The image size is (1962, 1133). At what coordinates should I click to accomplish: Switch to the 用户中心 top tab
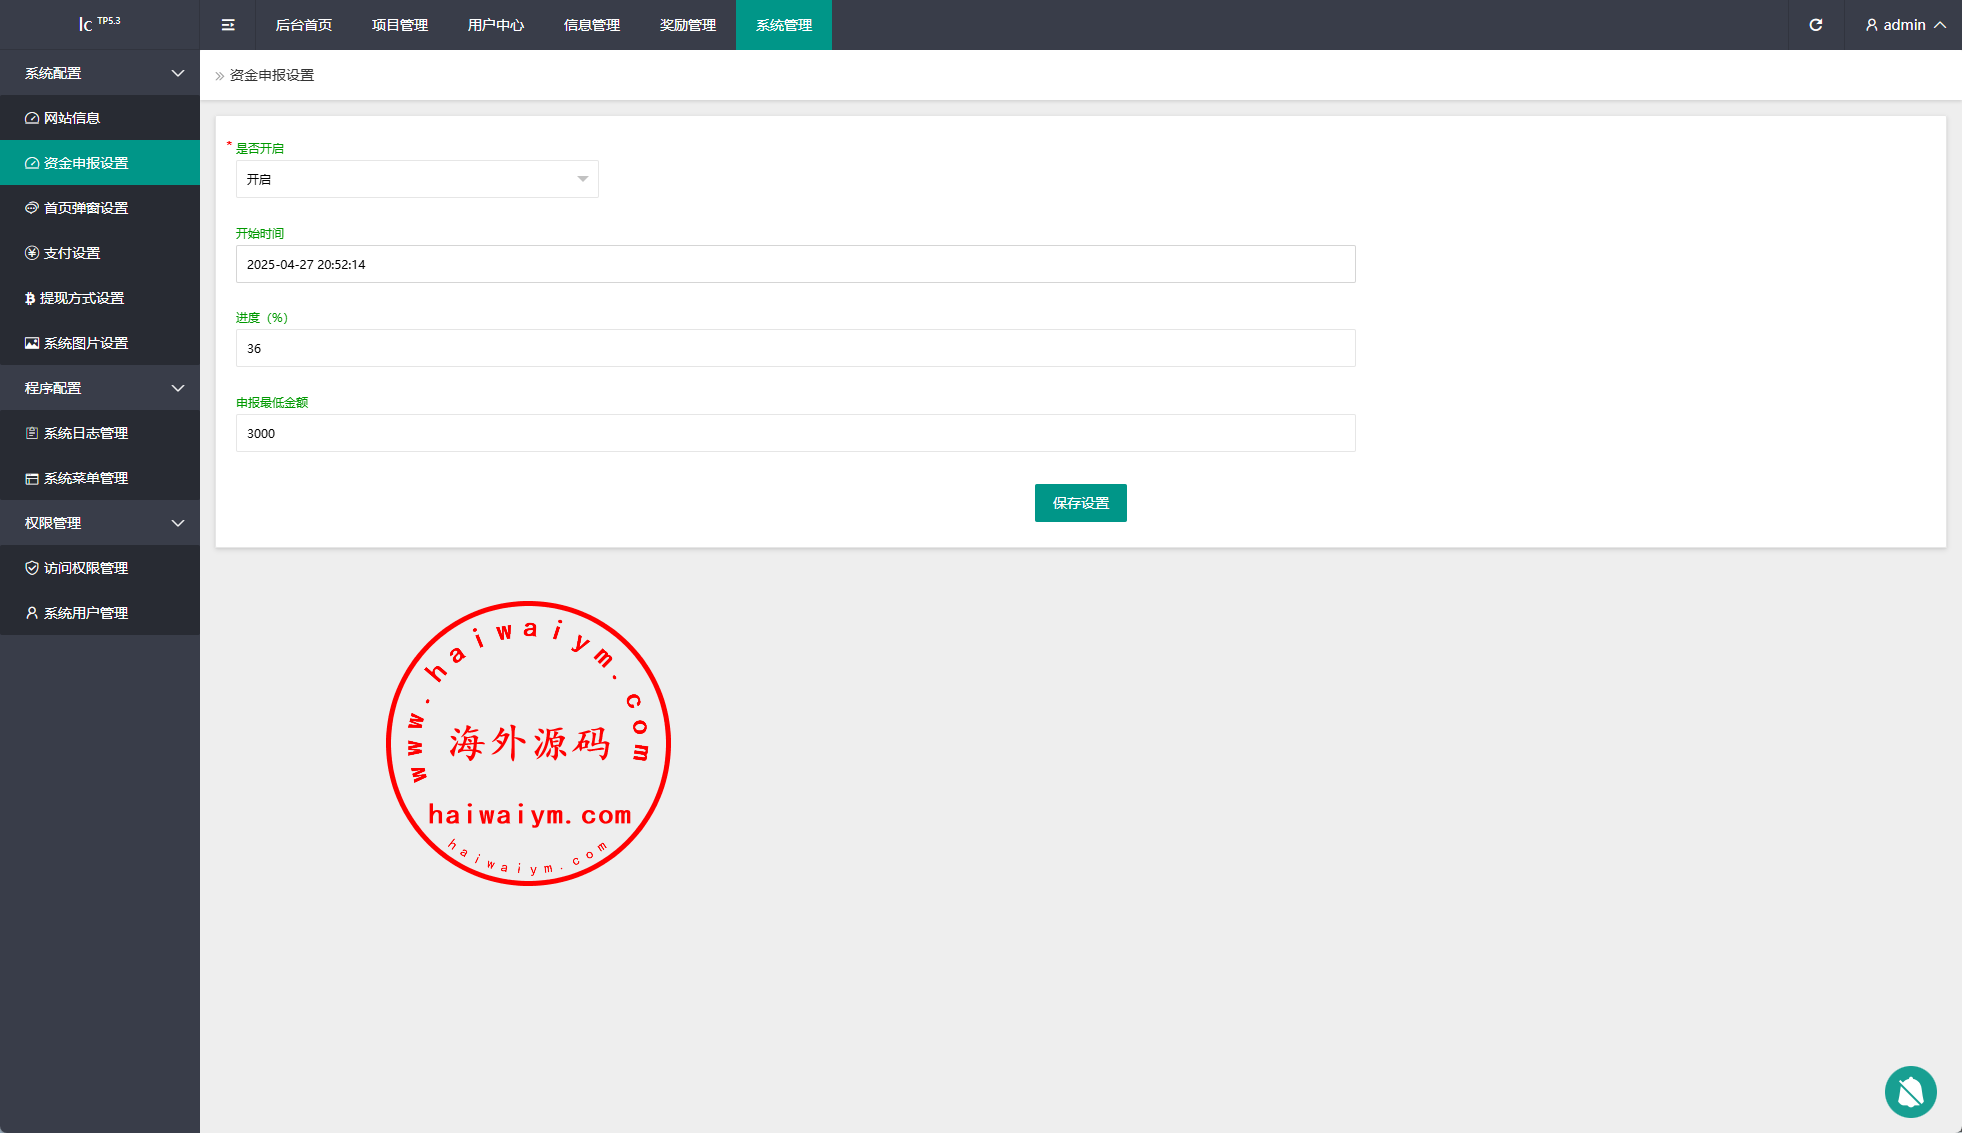point(496,25)
